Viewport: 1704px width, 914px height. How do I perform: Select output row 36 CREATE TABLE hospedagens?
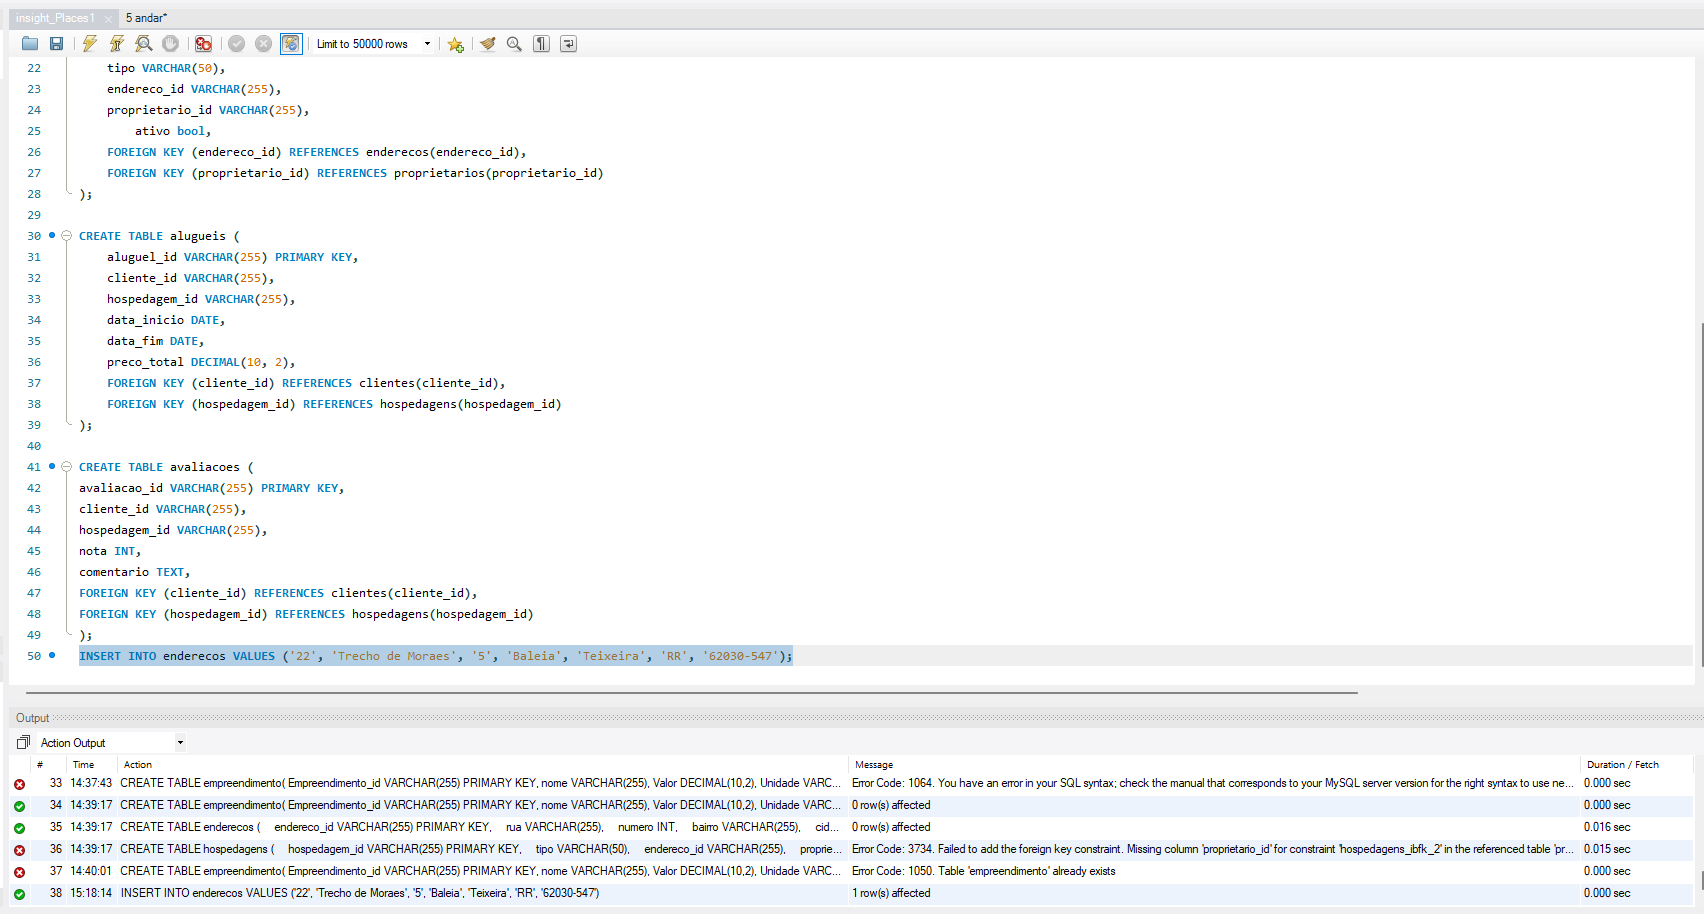[x=850, y=849]
